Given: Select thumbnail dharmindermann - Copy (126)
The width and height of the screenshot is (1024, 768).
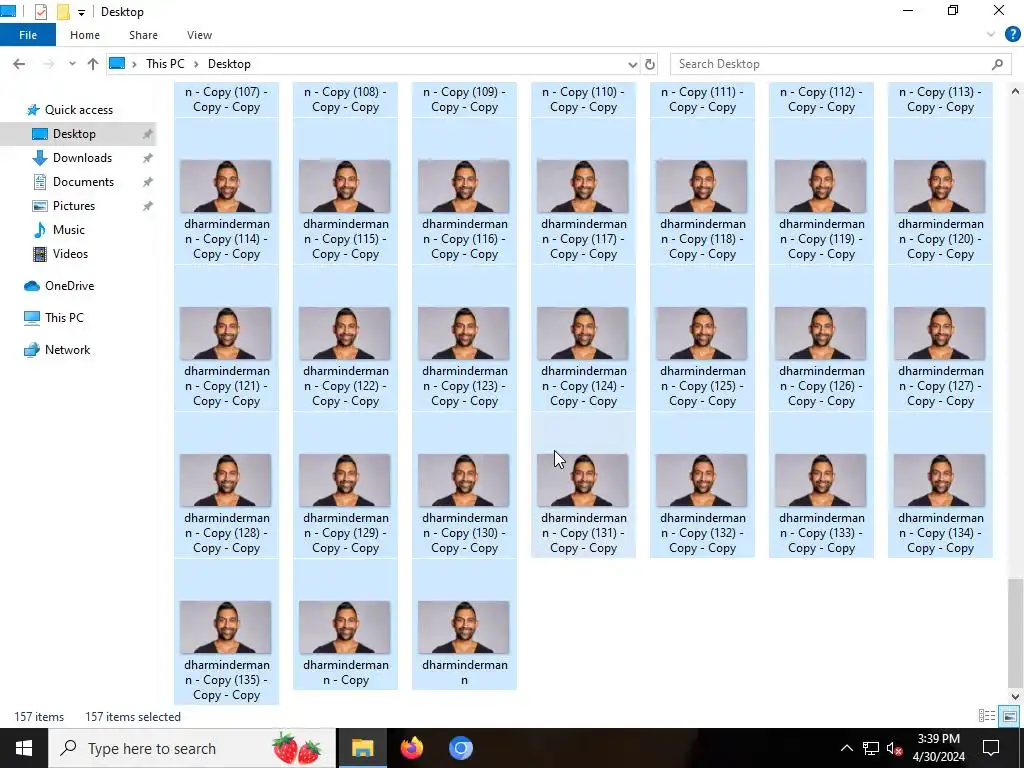Looking at the screenshot, I should tap(821, 333).
